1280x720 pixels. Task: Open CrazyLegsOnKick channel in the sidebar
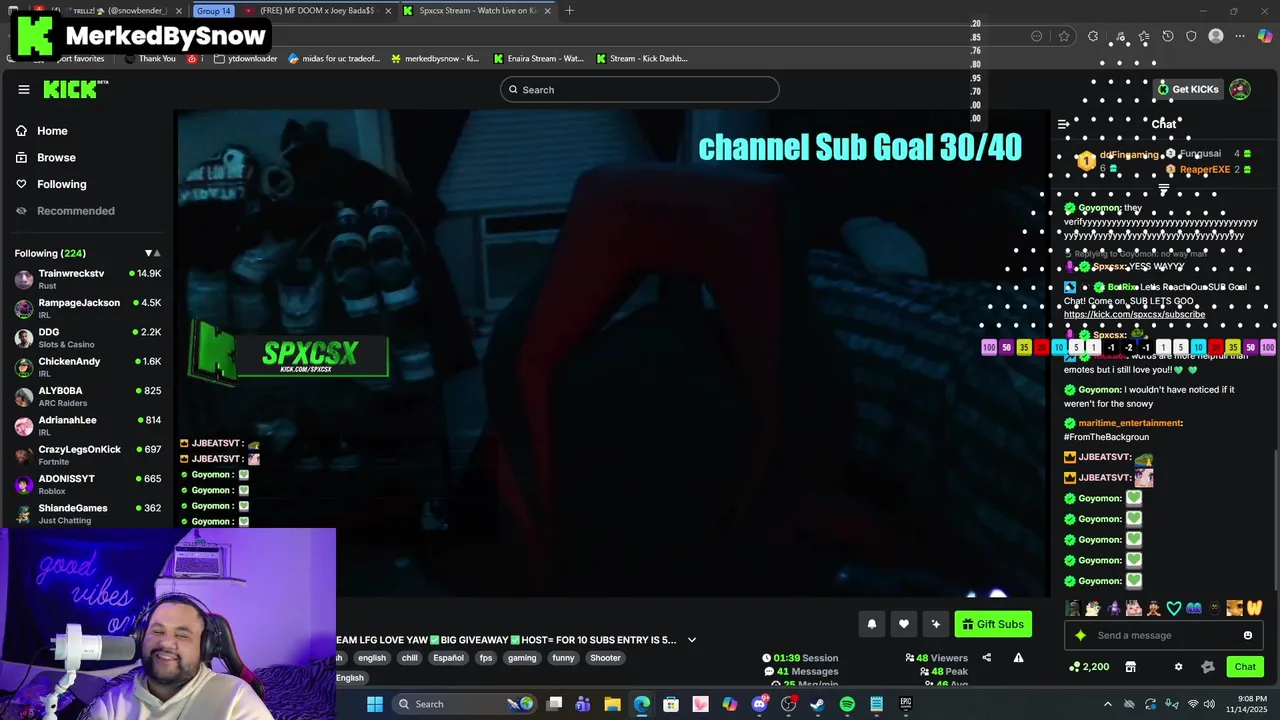(x=88, y=455)
